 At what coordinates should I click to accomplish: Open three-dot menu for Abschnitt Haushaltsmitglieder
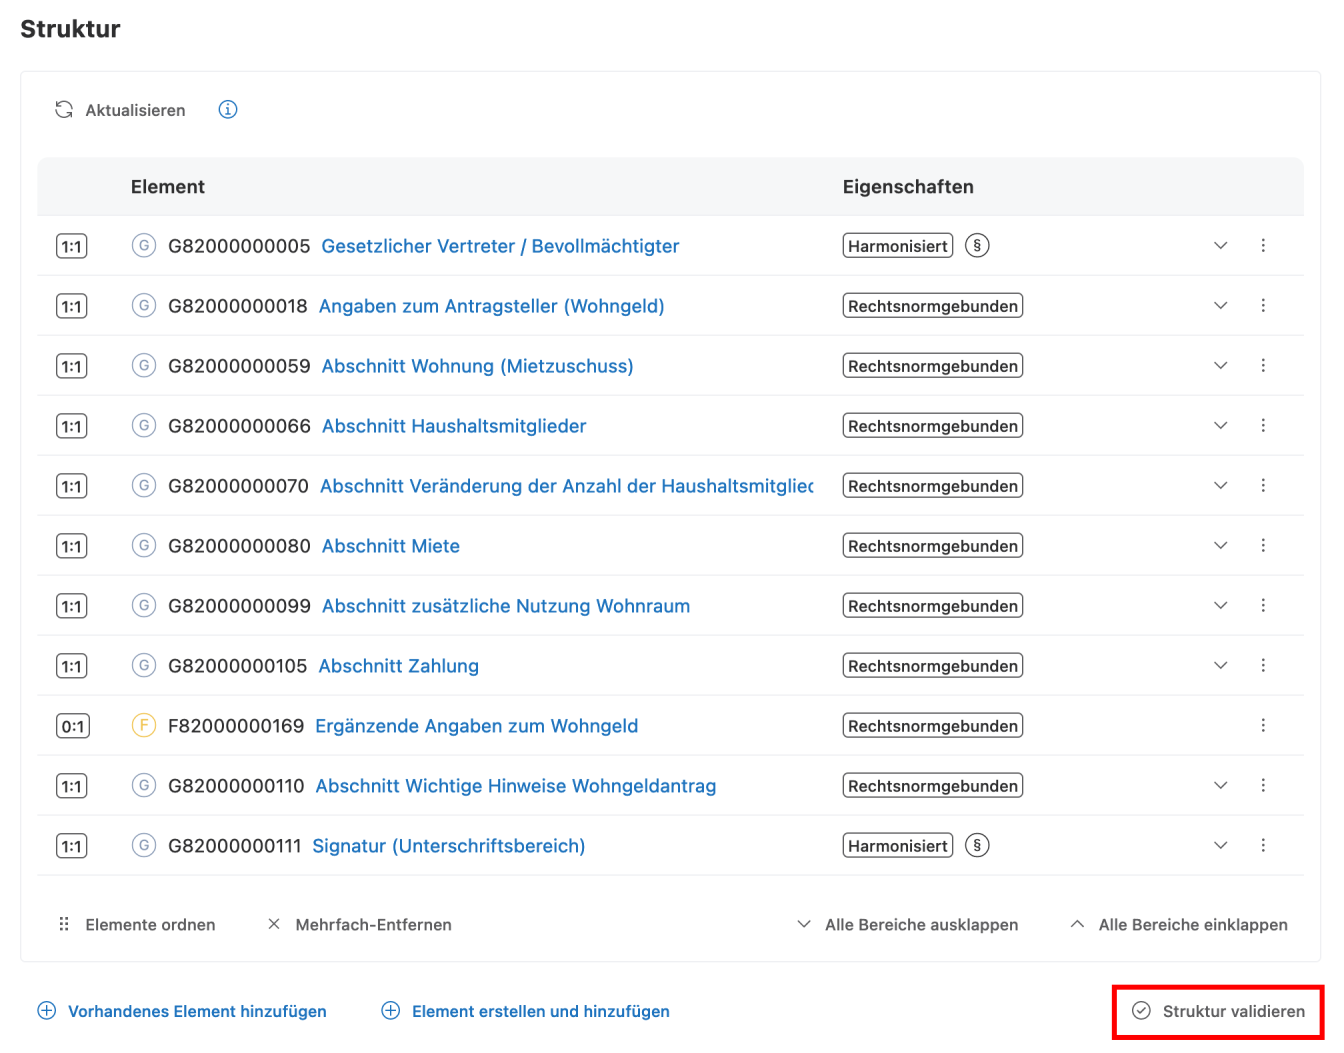[1263, 426]
